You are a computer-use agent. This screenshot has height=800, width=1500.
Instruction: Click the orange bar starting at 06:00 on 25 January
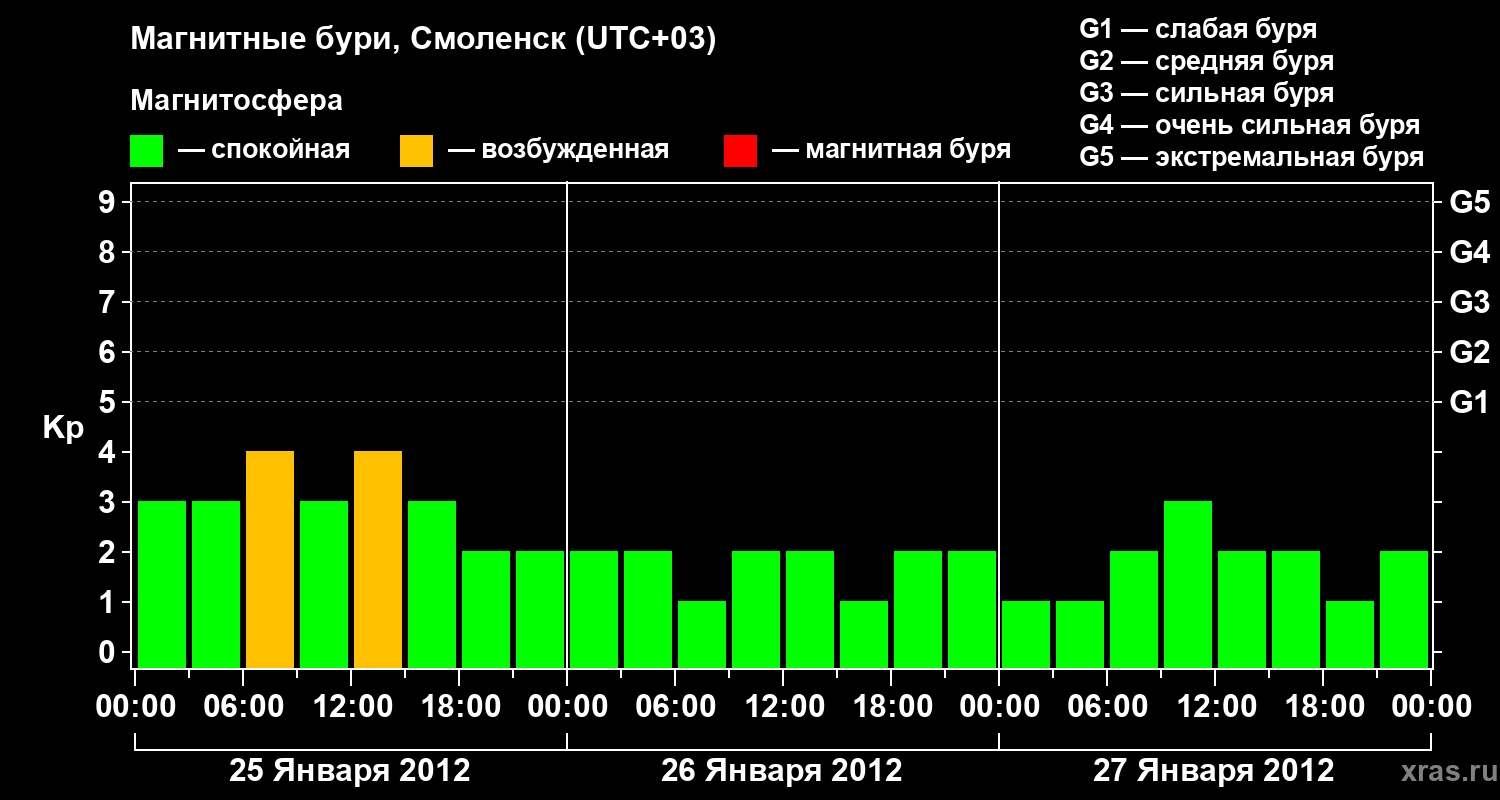270,559
